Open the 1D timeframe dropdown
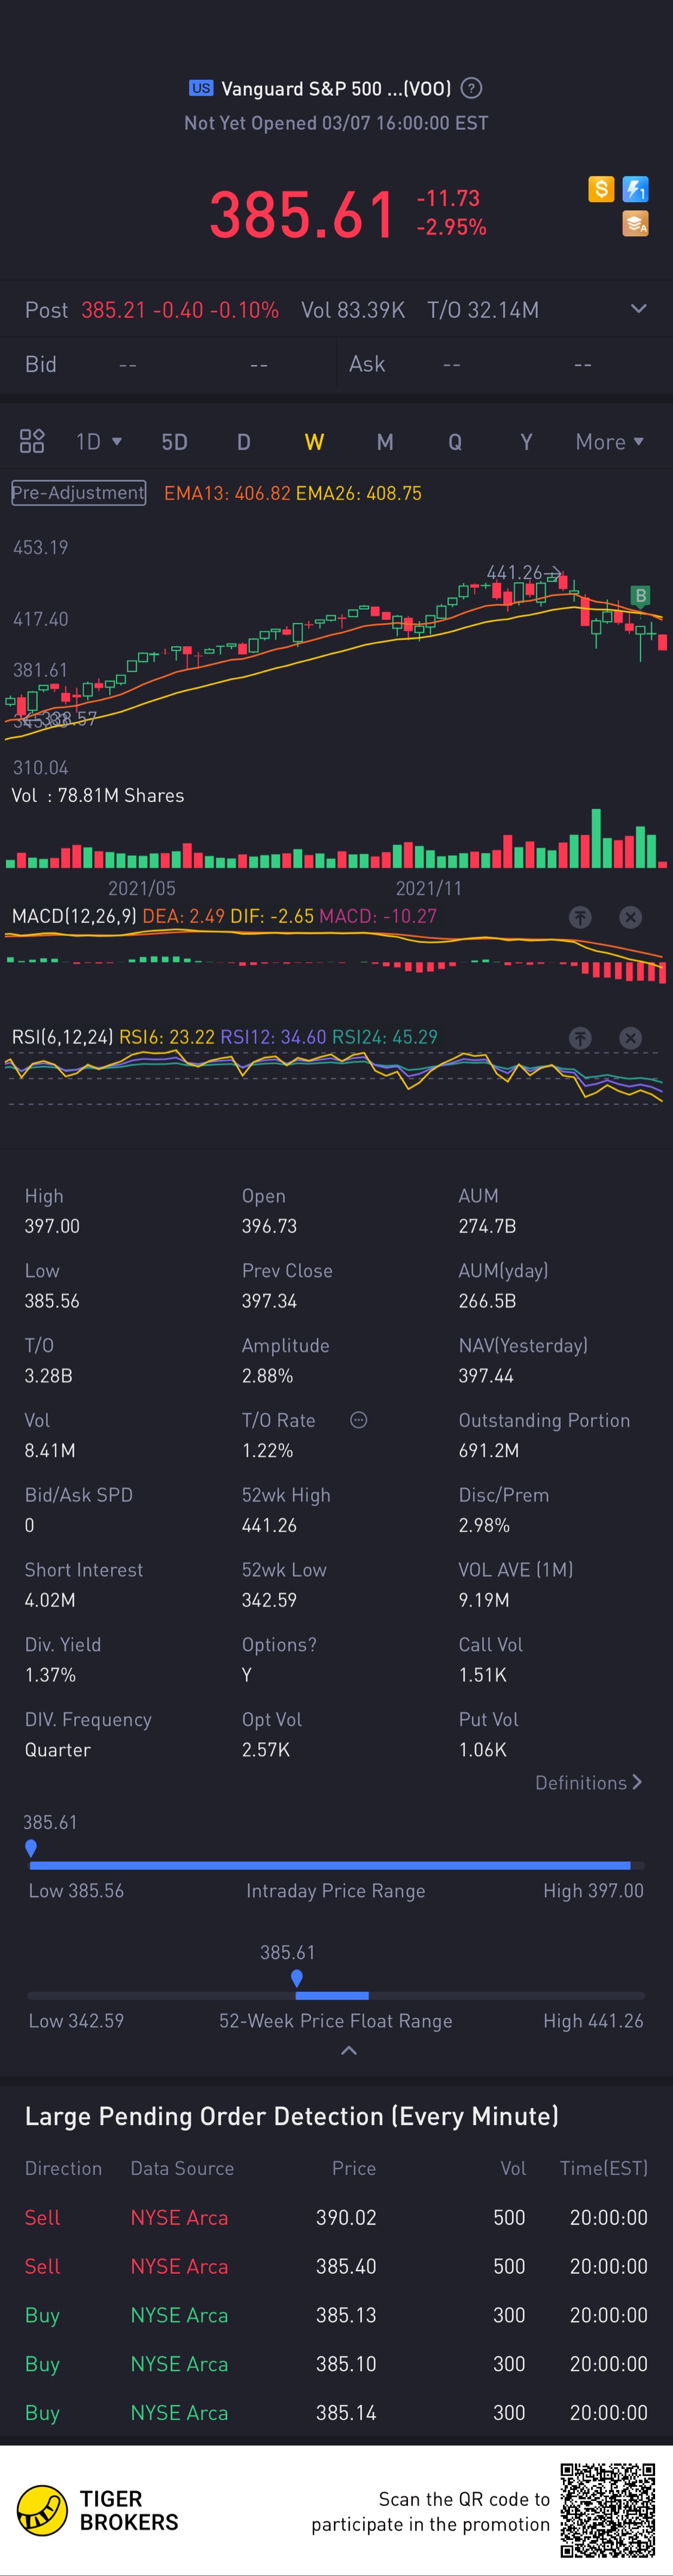The height and width of the screenshot is (2576, 673). (98, 441)
